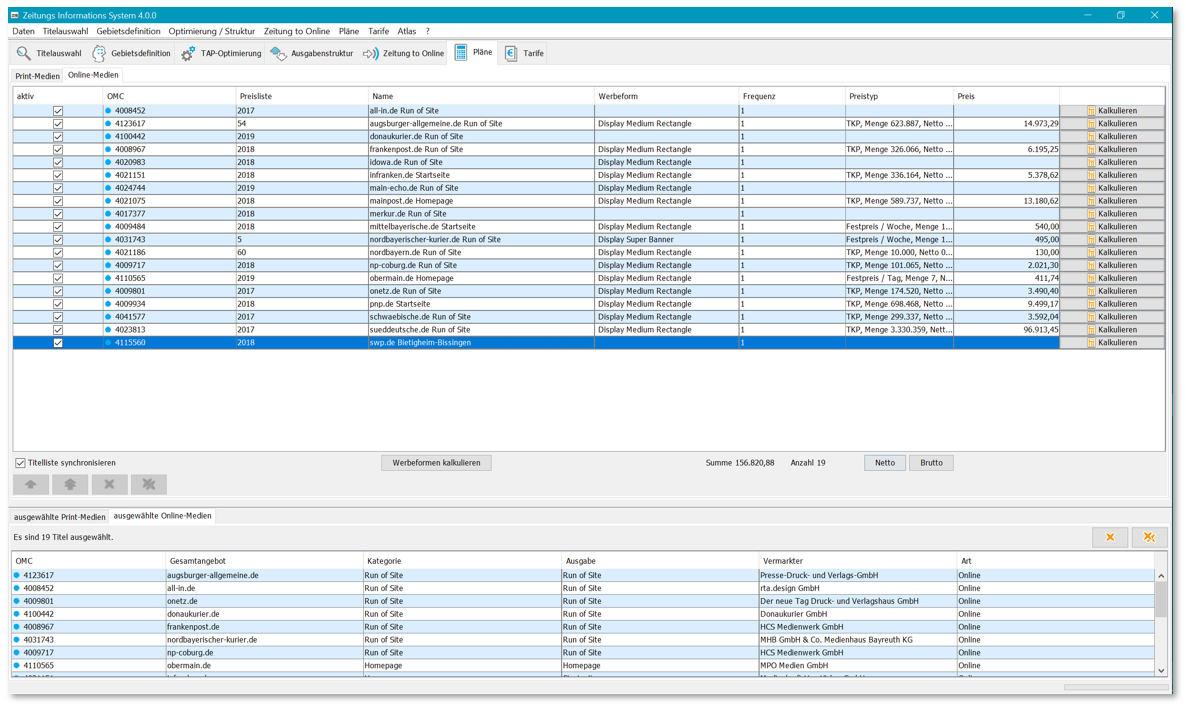The height and width of the screenshot is (710, 1186).
Task: Disable aktiv checkbox for sueddeutsche.de row
Action: coord(58,330)
